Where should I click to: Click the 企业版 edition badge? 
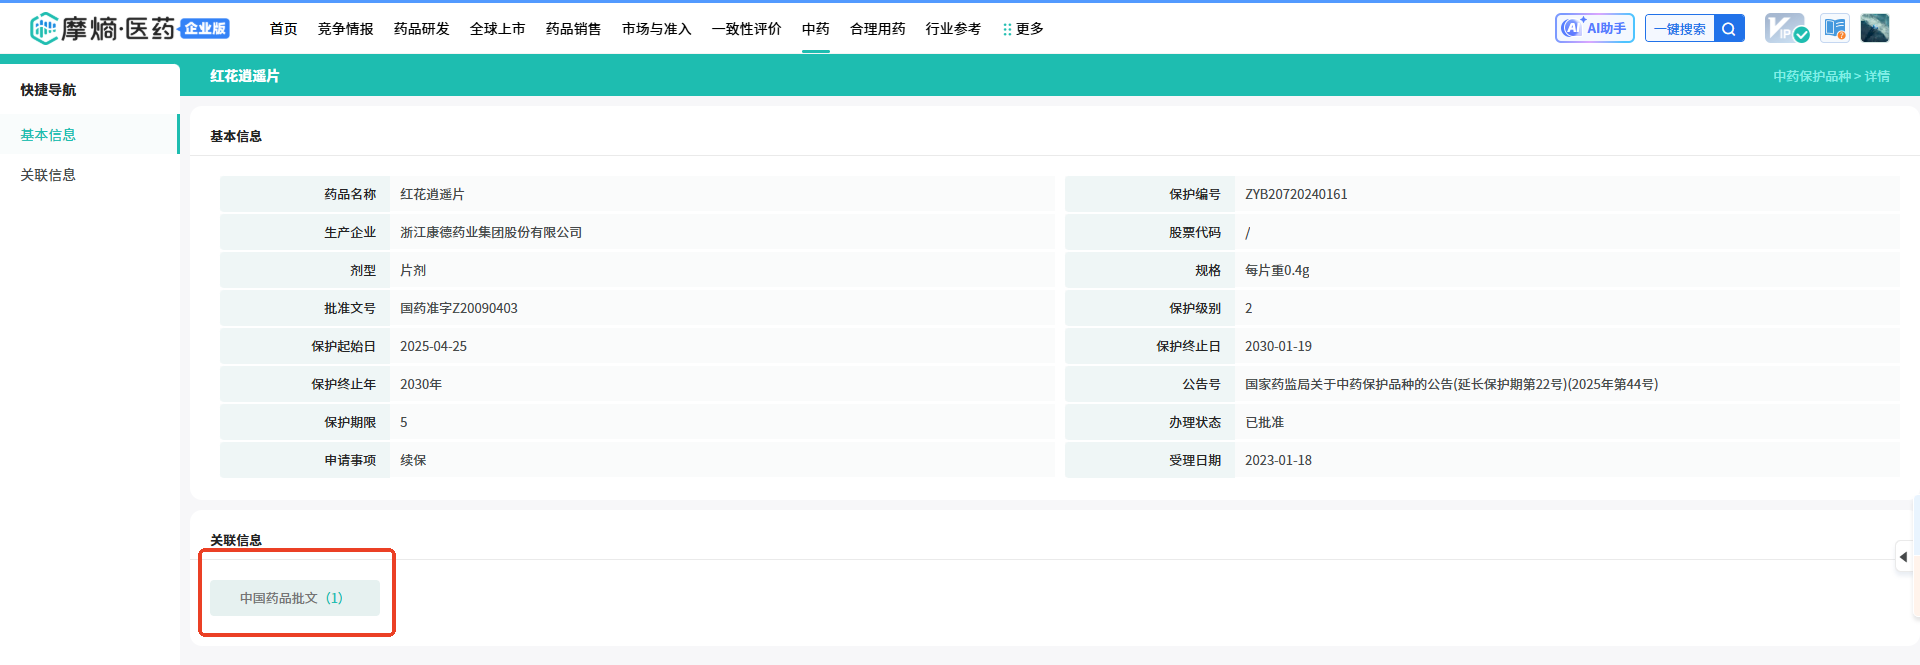(x=205, y=28)
